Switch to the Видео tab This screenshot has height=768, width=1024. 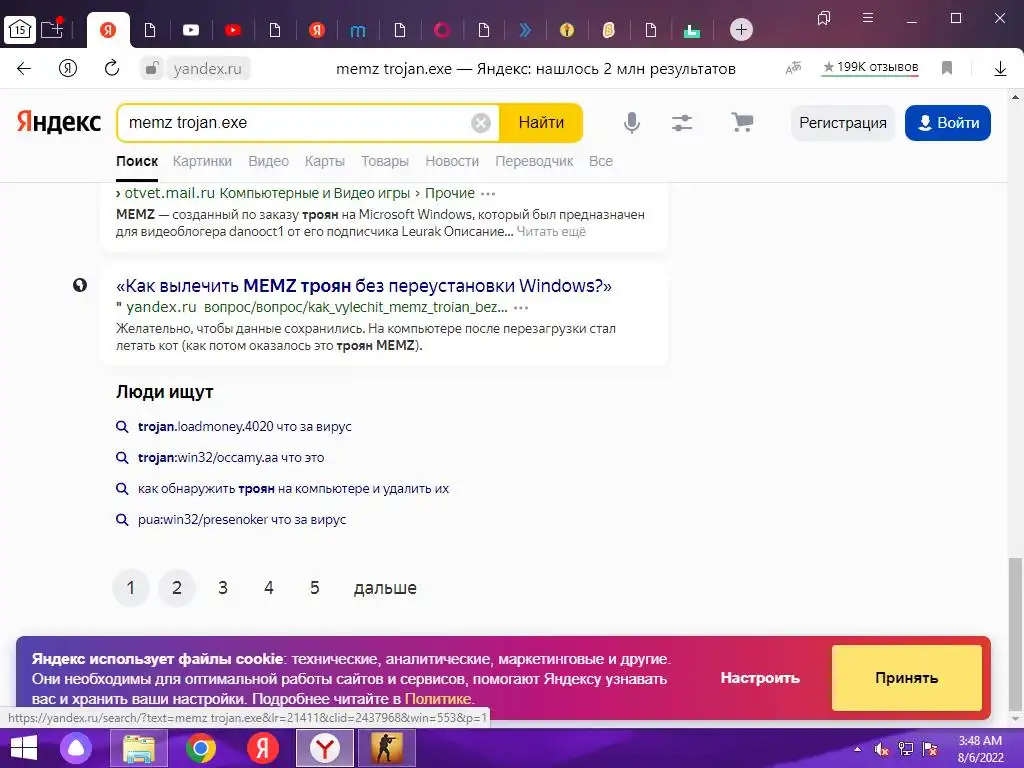point(268,161)
